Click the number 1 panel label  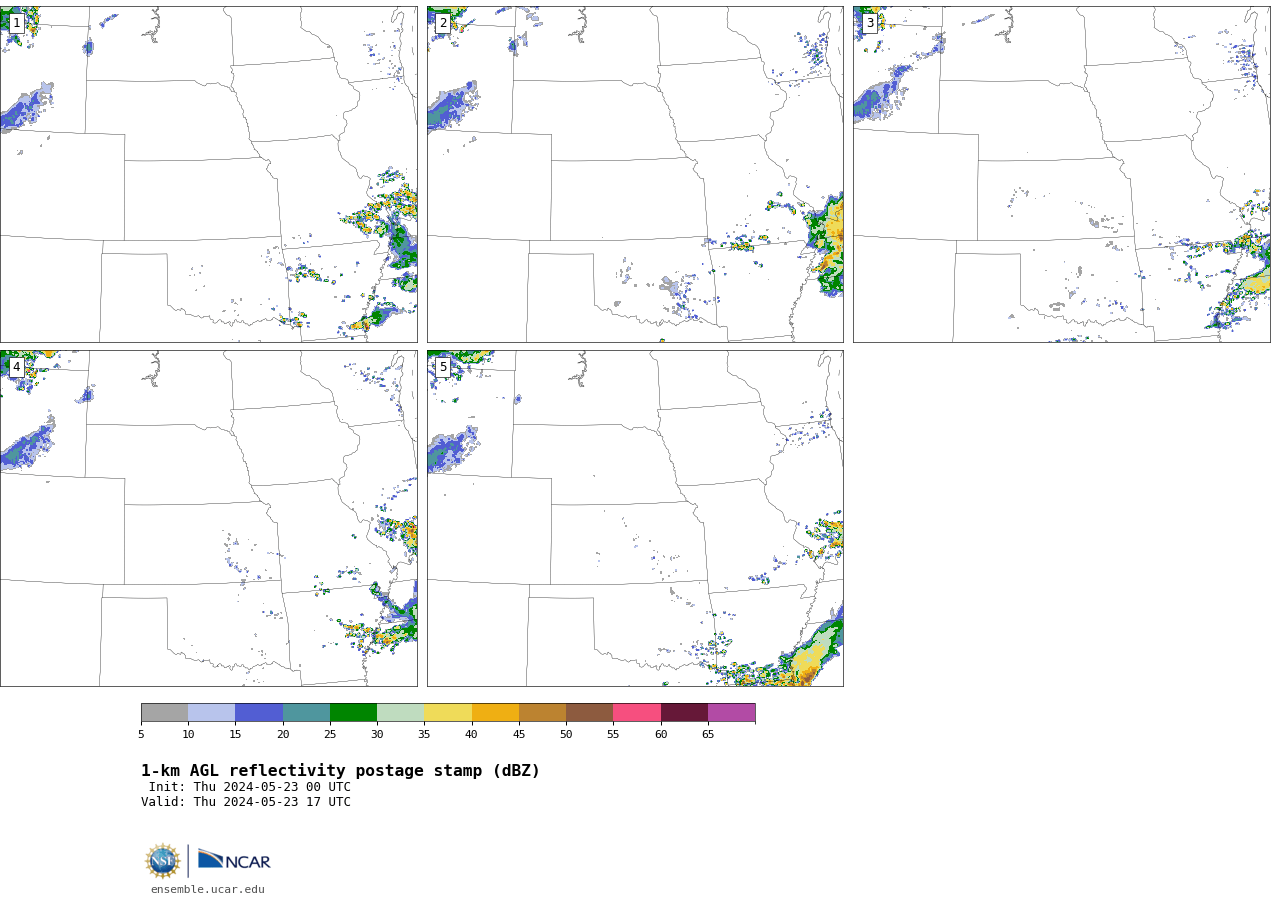pos(16,23)
